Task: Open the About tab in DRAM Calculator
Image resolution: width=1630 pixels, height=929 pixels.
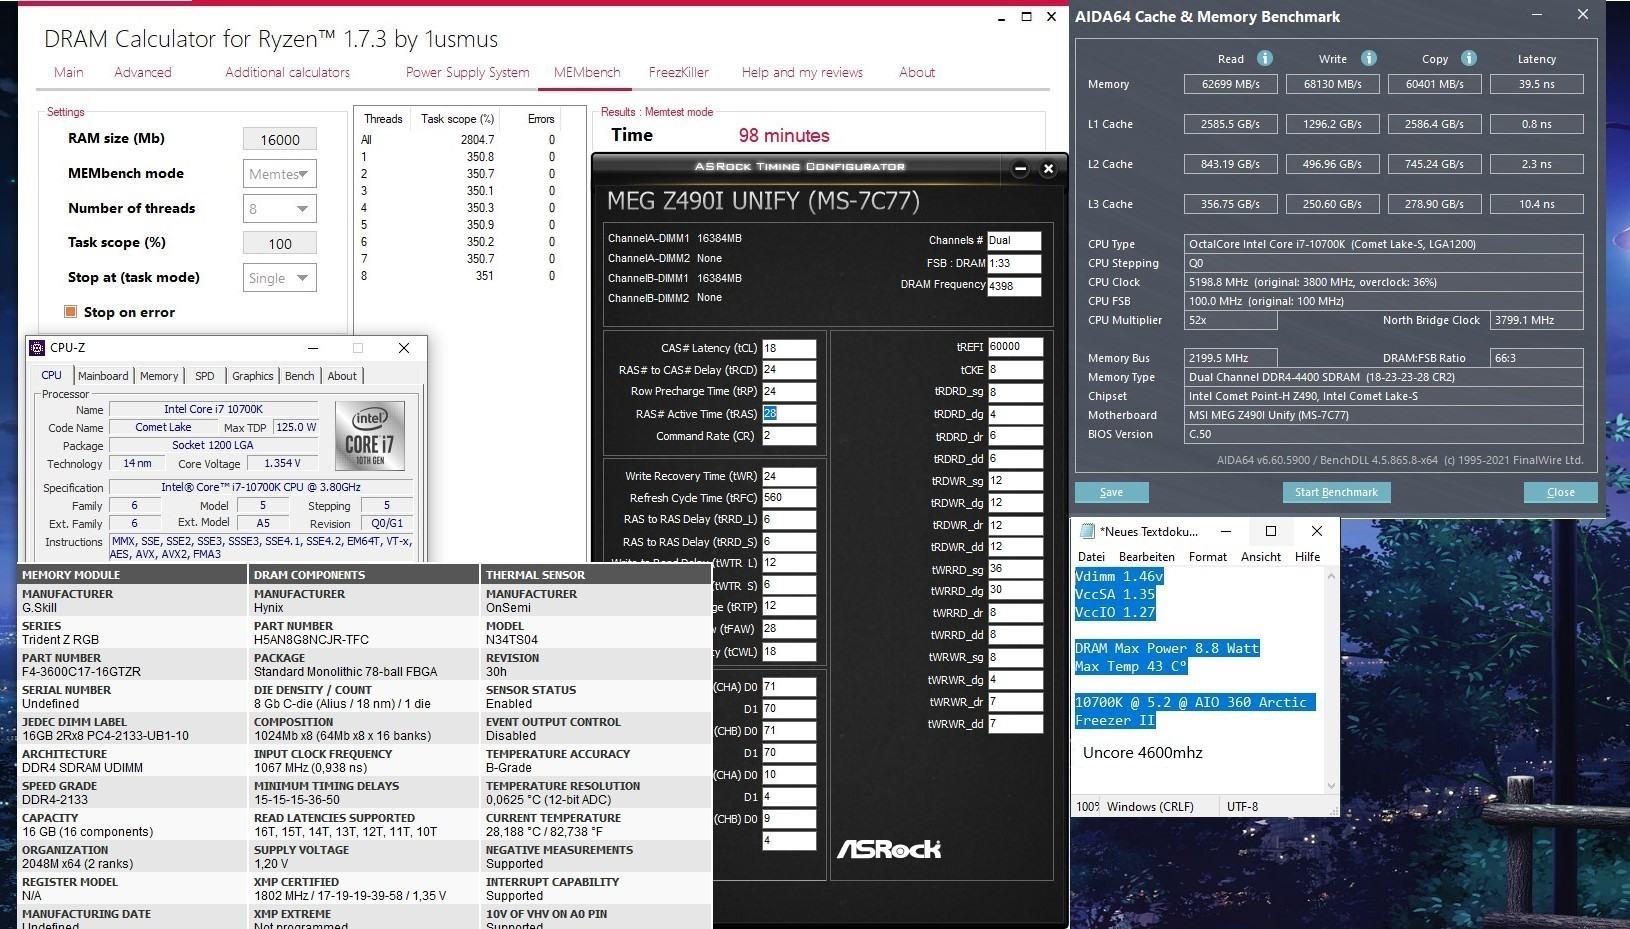Action: 917,72
